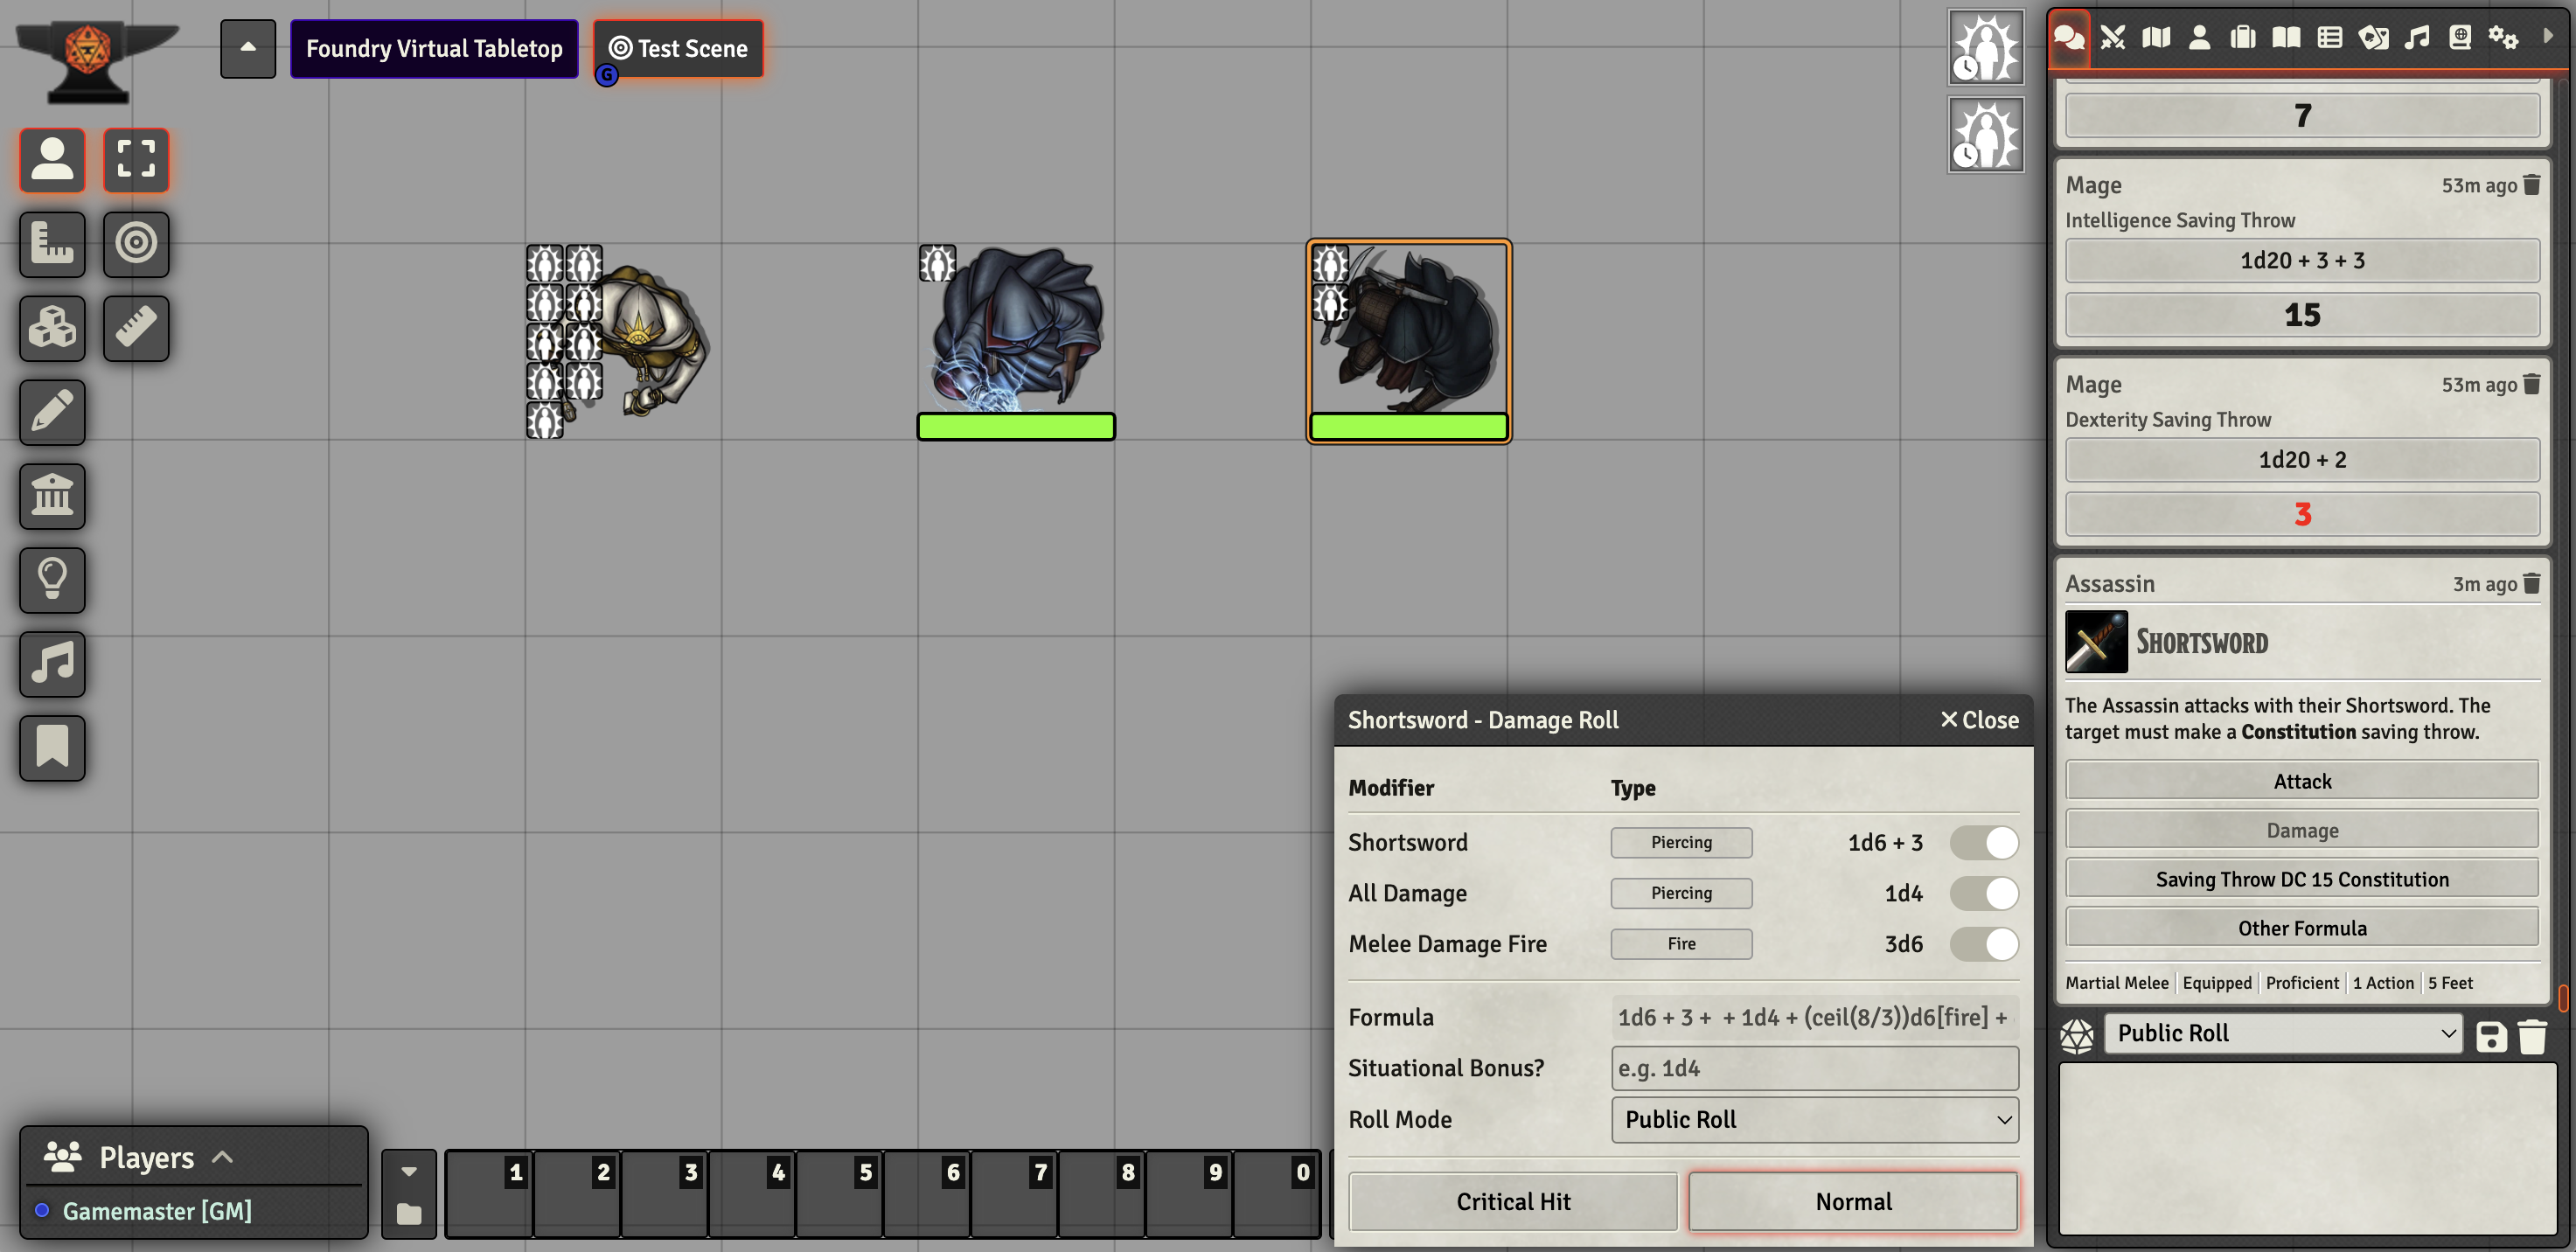Toggle off the All Damage 1d4 modifier
Screen dimensions: 2576x1252
click(1985, 893)
